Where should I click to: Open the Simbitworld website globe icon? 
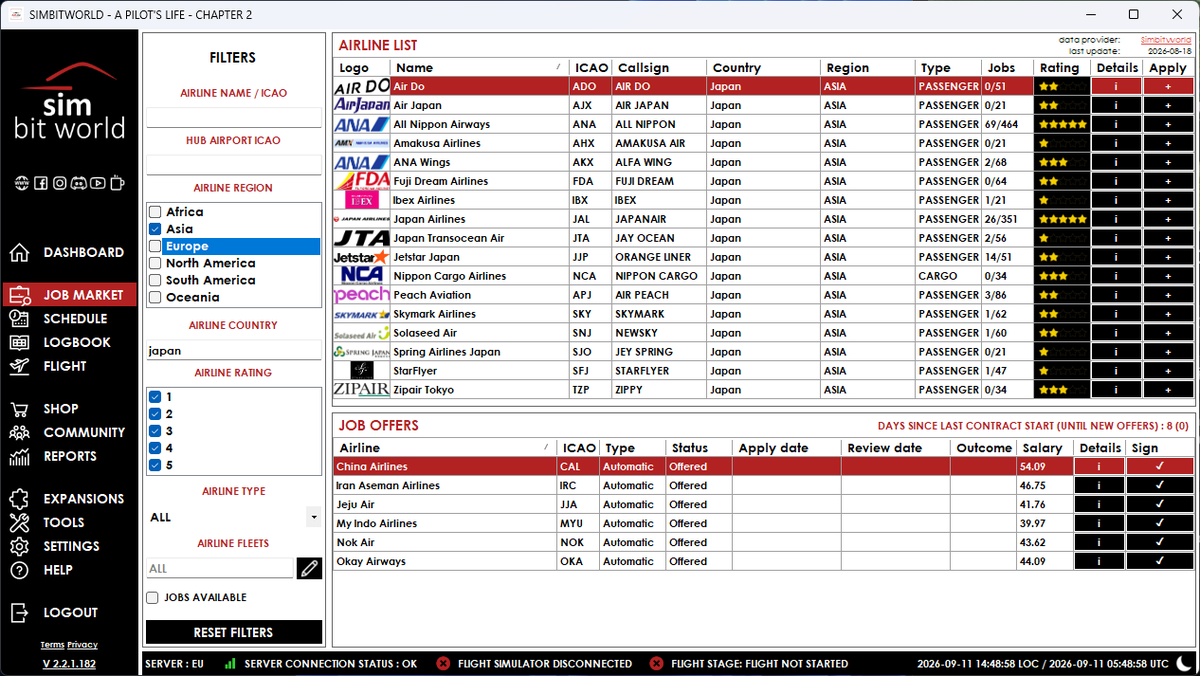click(x=21, y=183)
